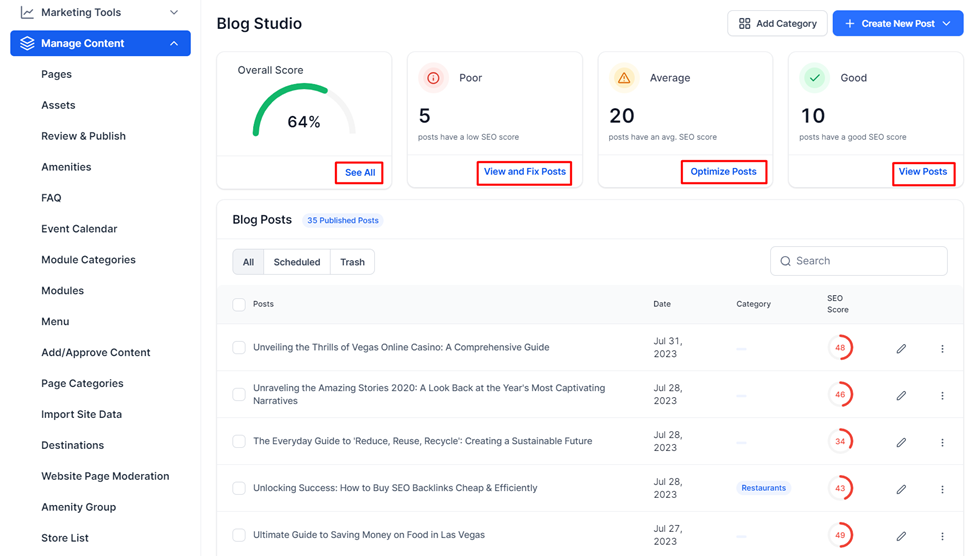Click into the blog posts Search field
Viewport: 975px width, 556px height.
click(x=859, y=261)
